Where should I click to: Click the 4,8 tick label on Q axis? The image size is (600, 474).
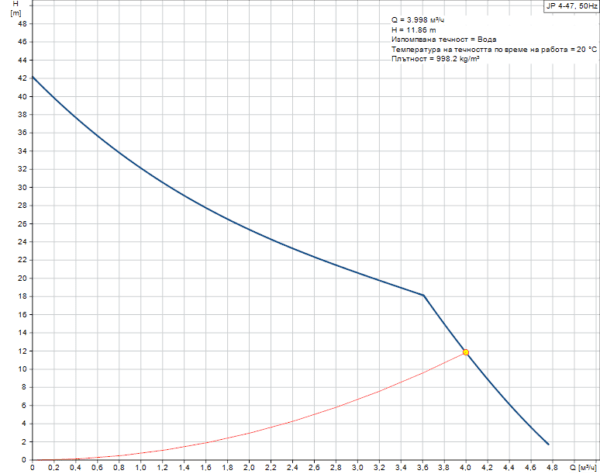(552, 467)
